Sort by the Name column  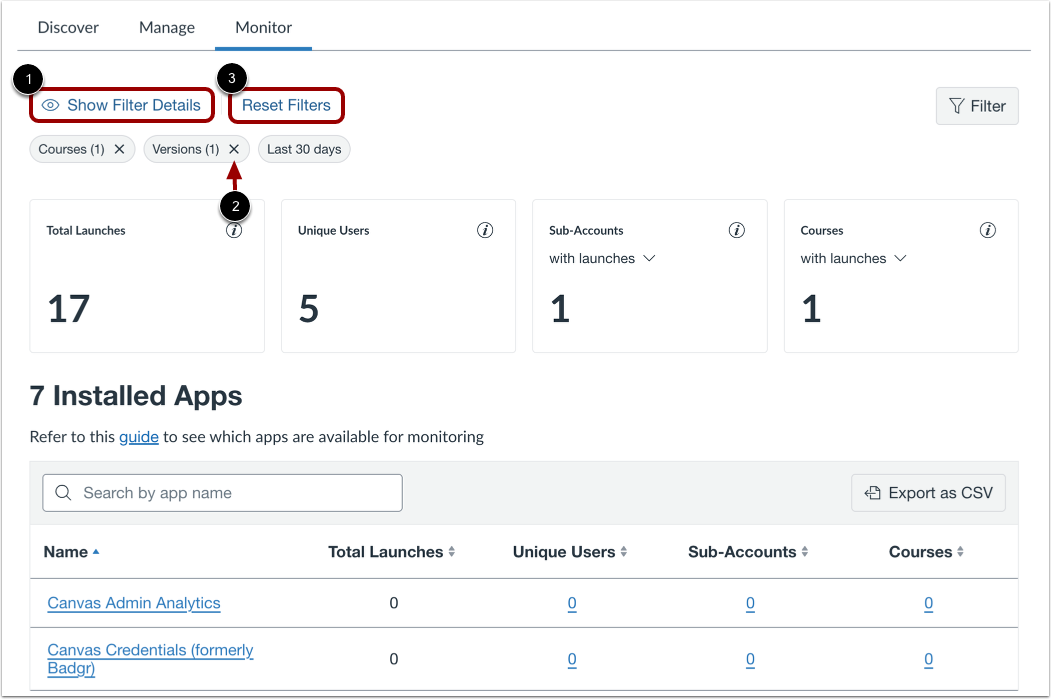pyautogui.click(x=71, y=552)
